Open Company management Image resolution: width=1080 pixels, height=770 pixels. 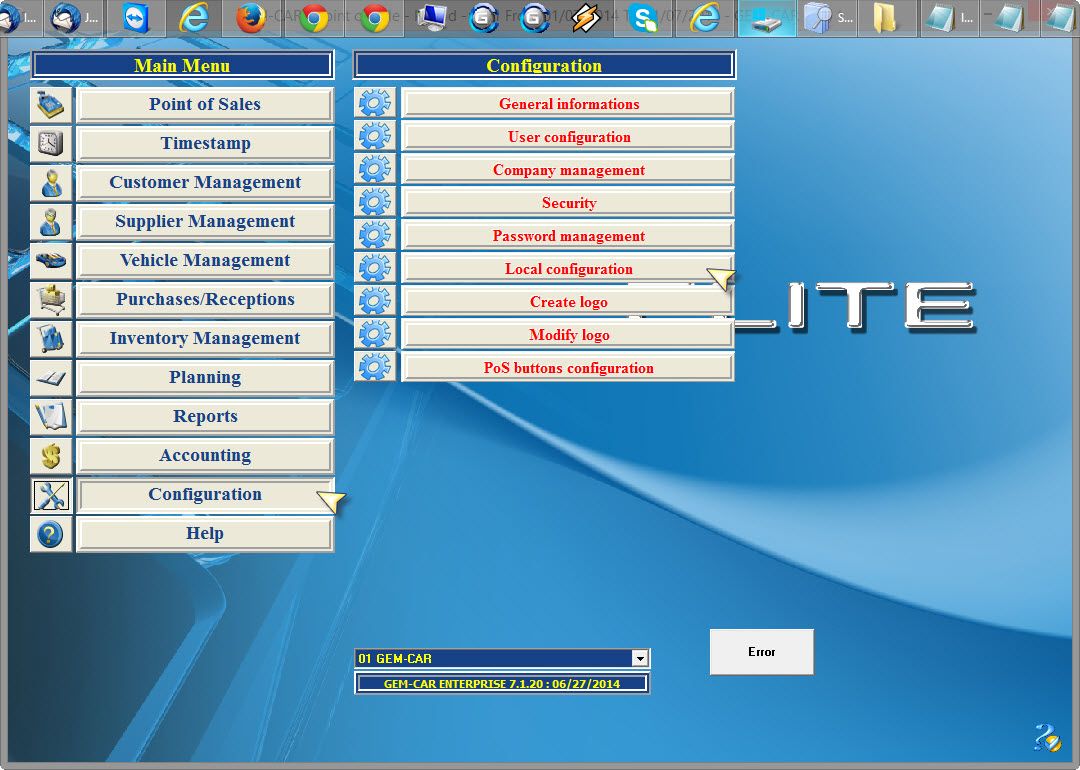pos(568,169)
